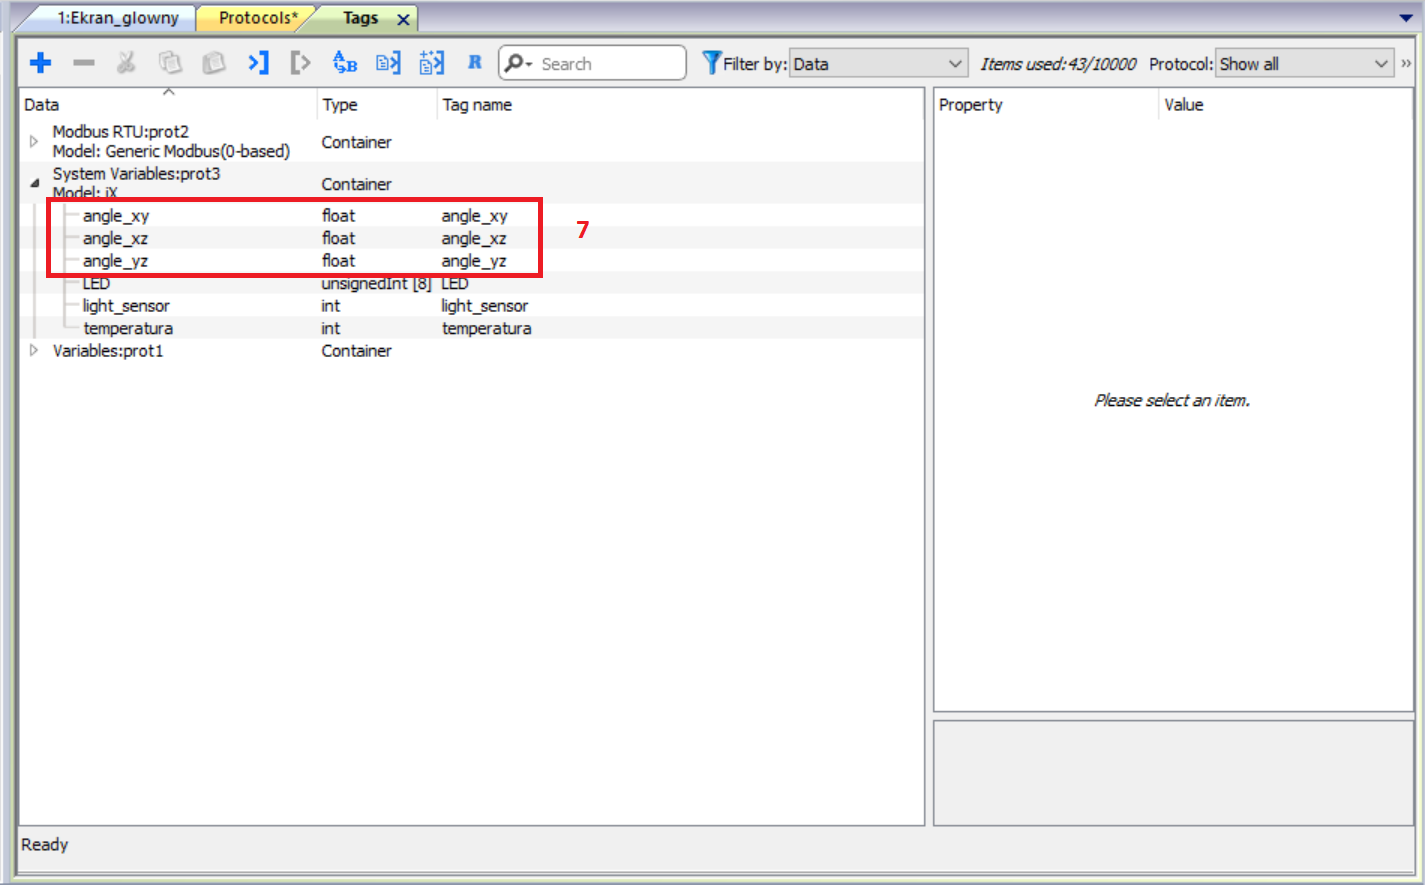Click the Type column header

[377, 104]
